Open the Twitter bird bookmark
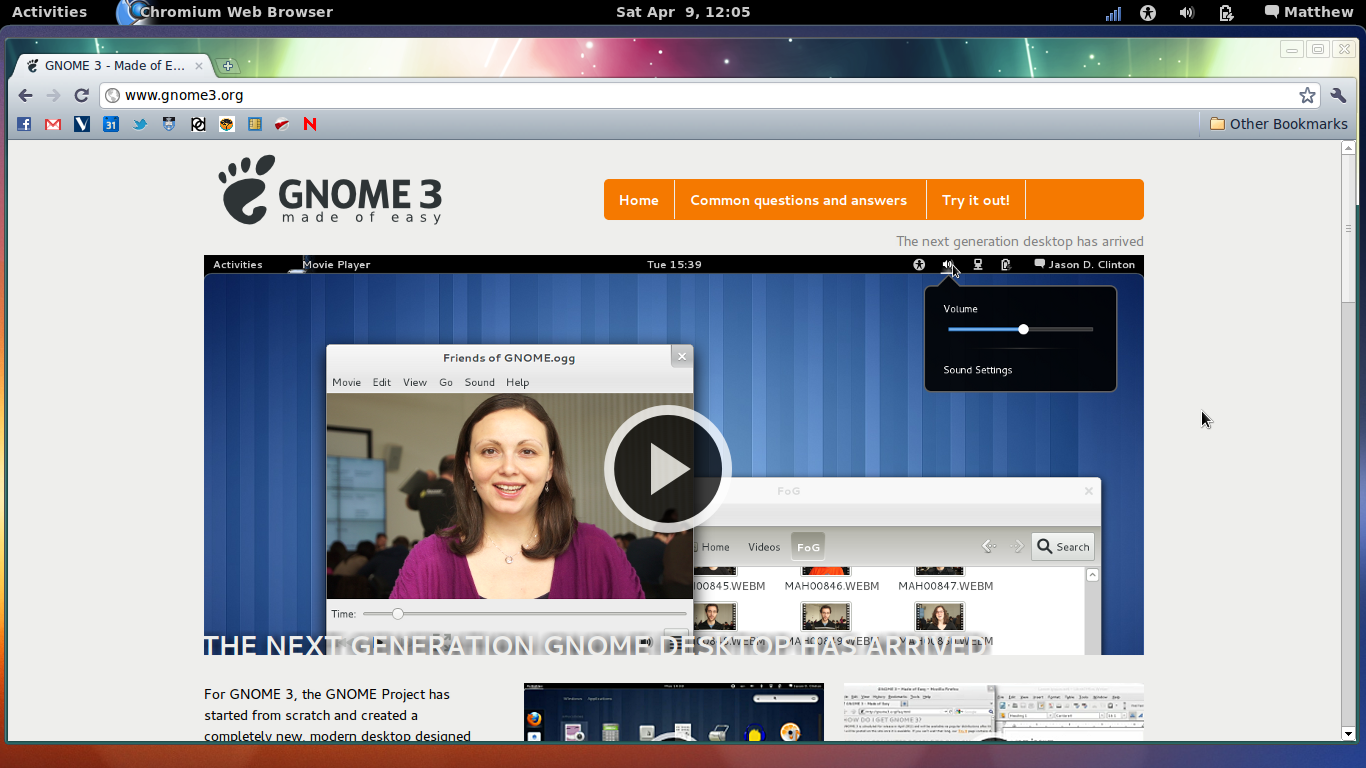This screenshot has width=1366, height=768. (140, 124)
